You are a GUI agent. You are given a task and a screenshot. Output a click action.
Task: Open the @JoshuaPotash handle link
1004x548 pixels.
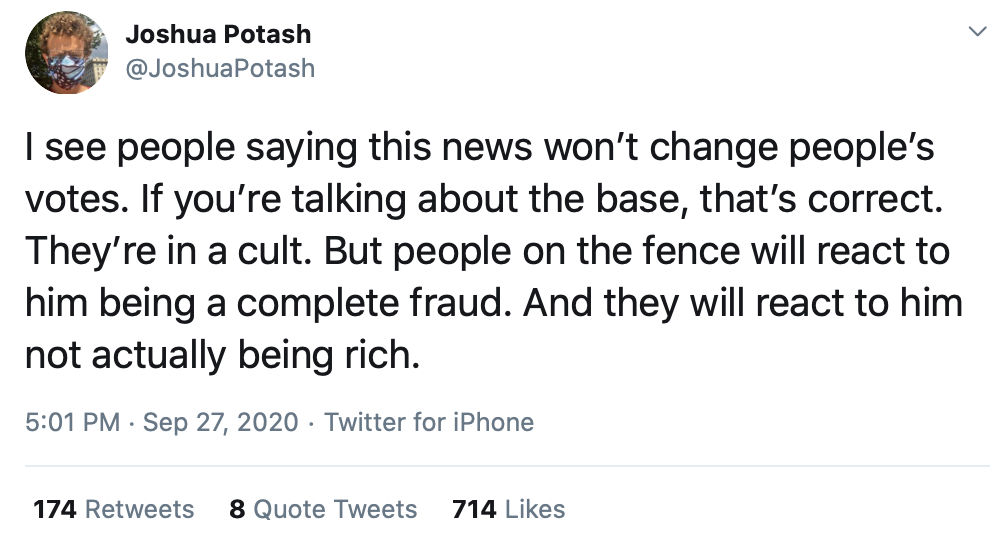pos(220,68)
